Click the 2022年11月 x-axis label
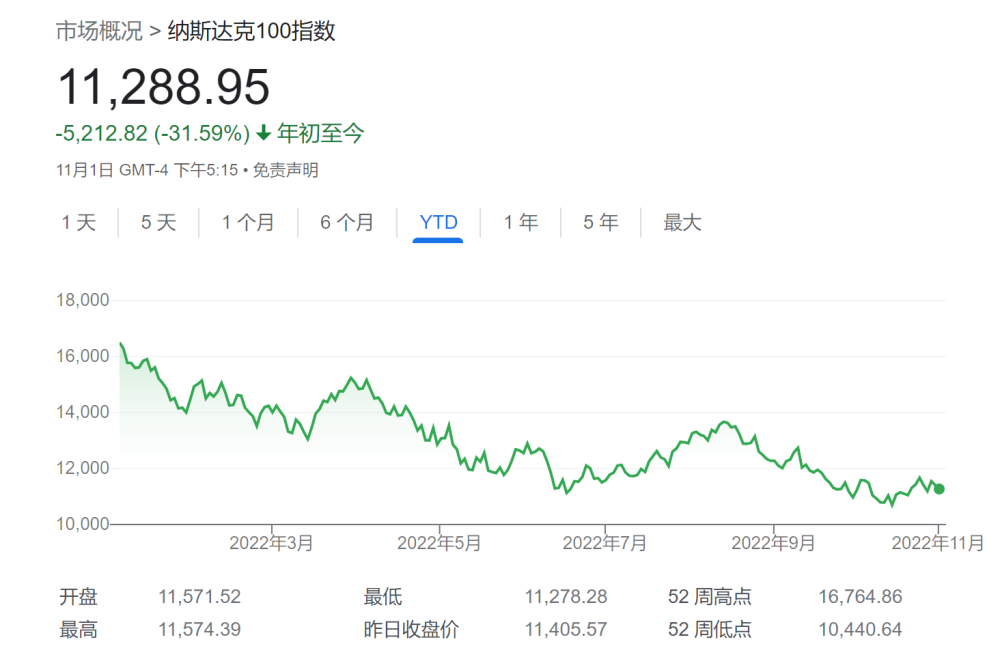 (938, 543)
